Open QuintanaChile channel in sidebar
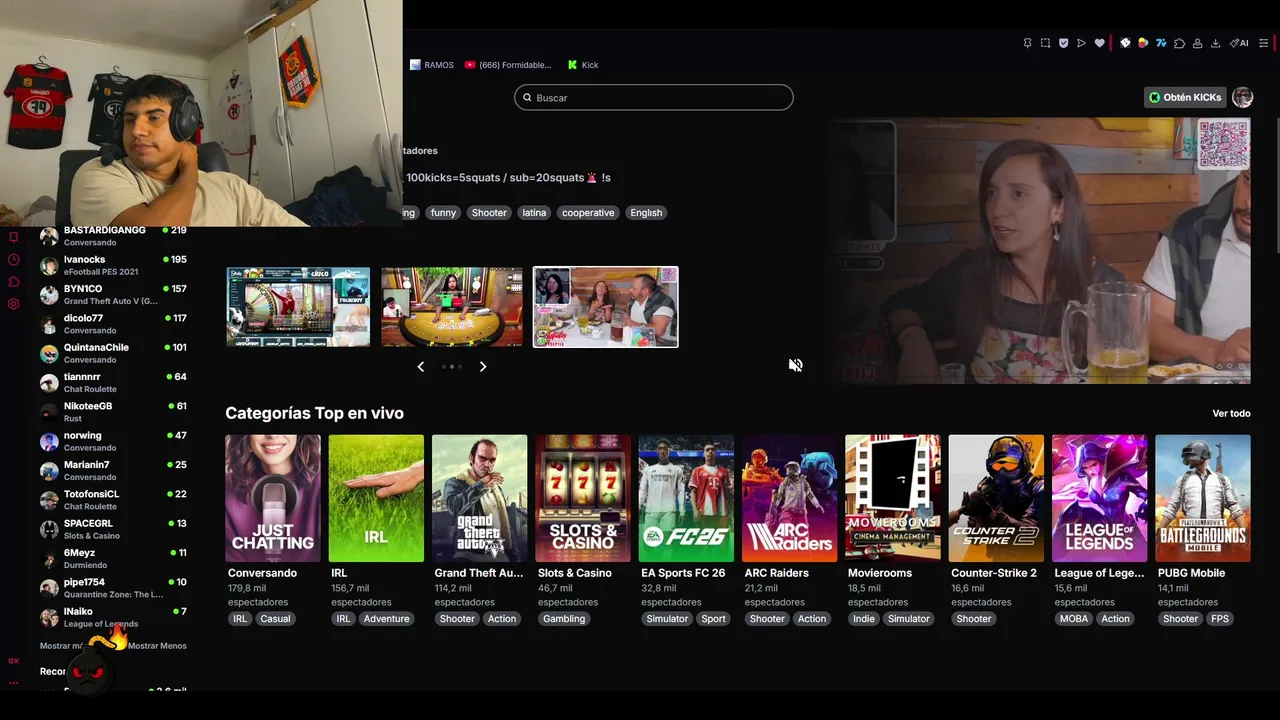Image resolution: width=1280 pixels, height=720 pixels. (113, 353)
